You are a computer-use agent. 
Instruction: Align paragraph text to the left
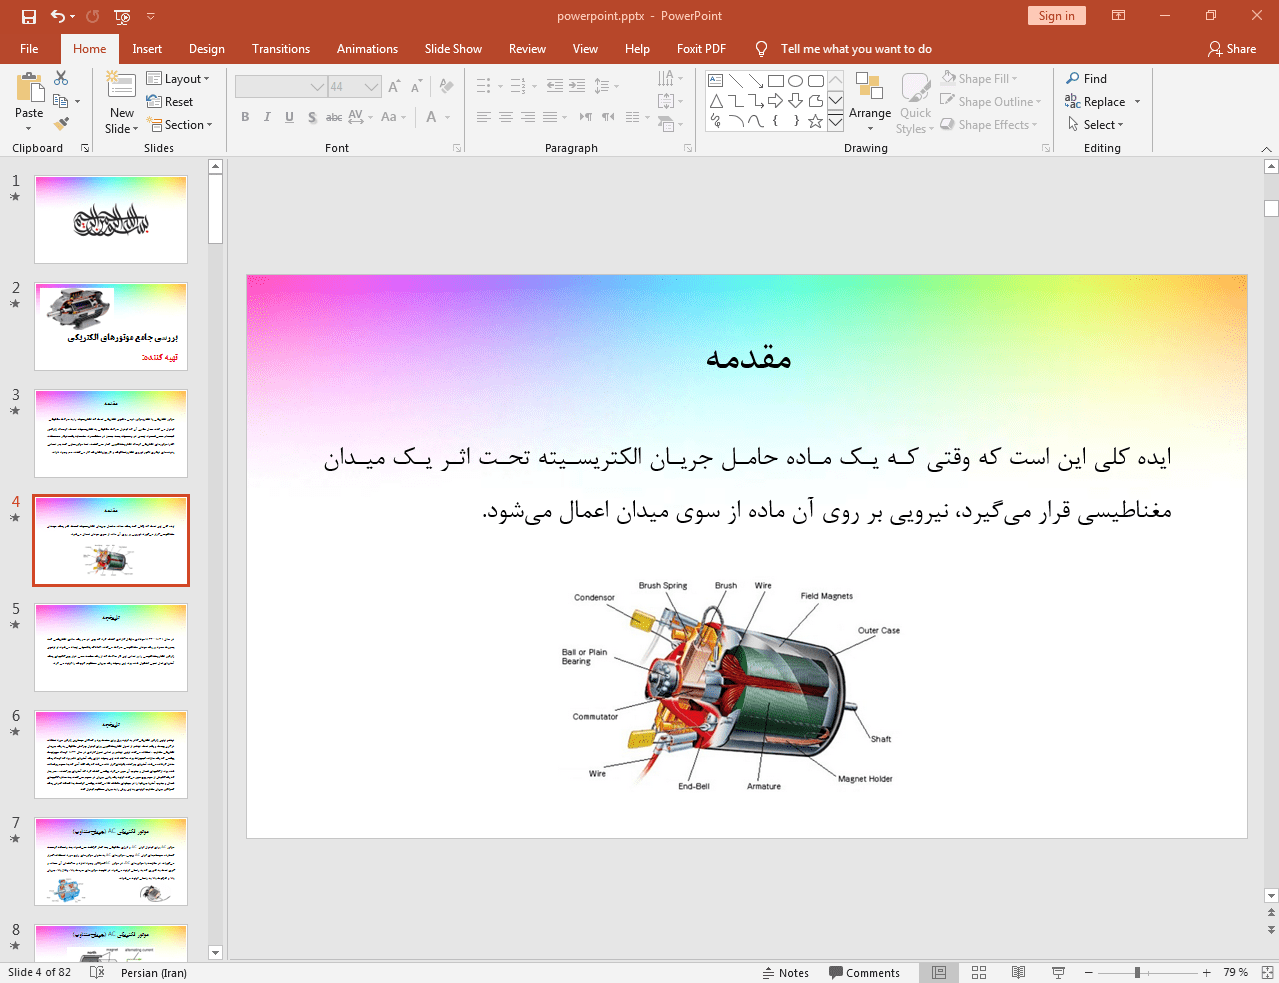(484, 117)
